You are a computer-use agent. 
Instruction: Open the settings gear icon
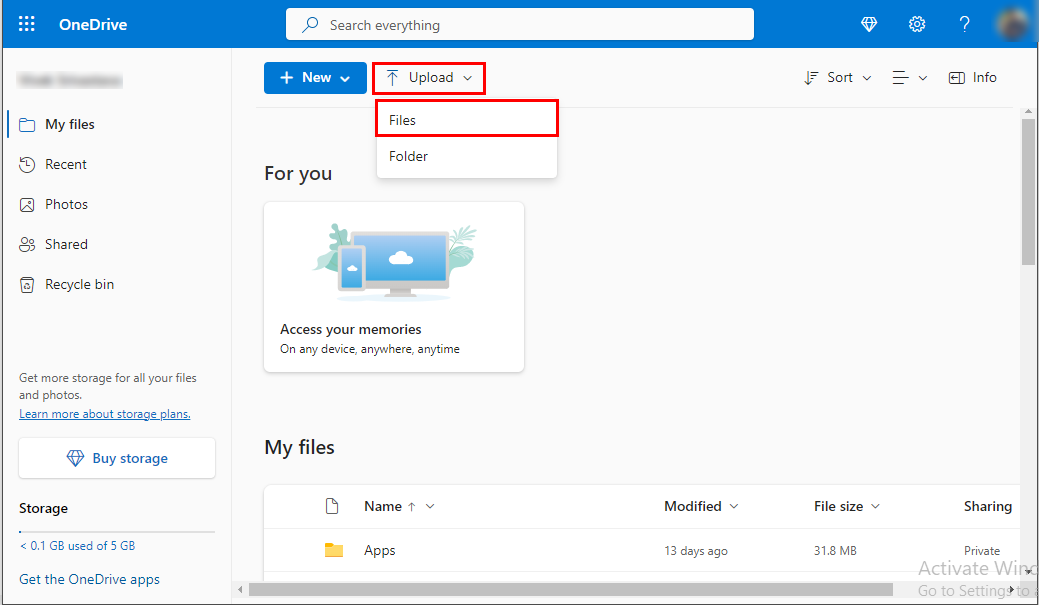(x=916, y=25)
